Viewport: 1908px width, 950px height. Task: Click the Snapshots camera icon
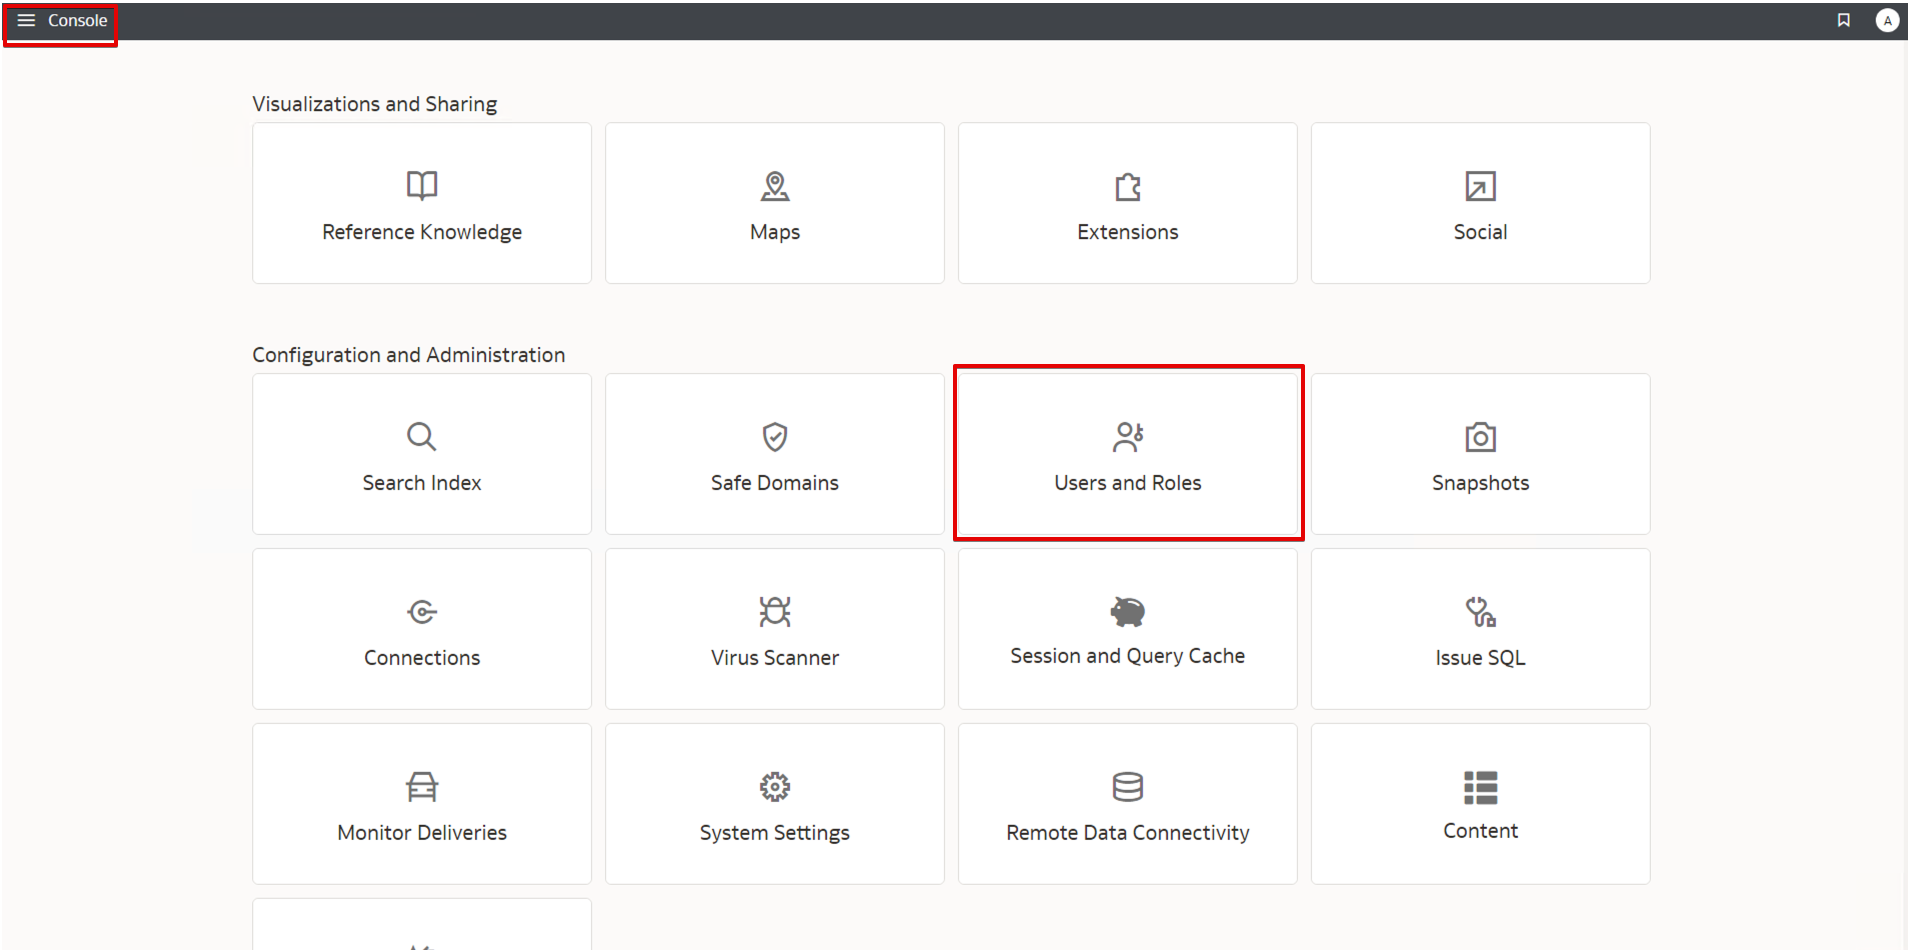1480,437
